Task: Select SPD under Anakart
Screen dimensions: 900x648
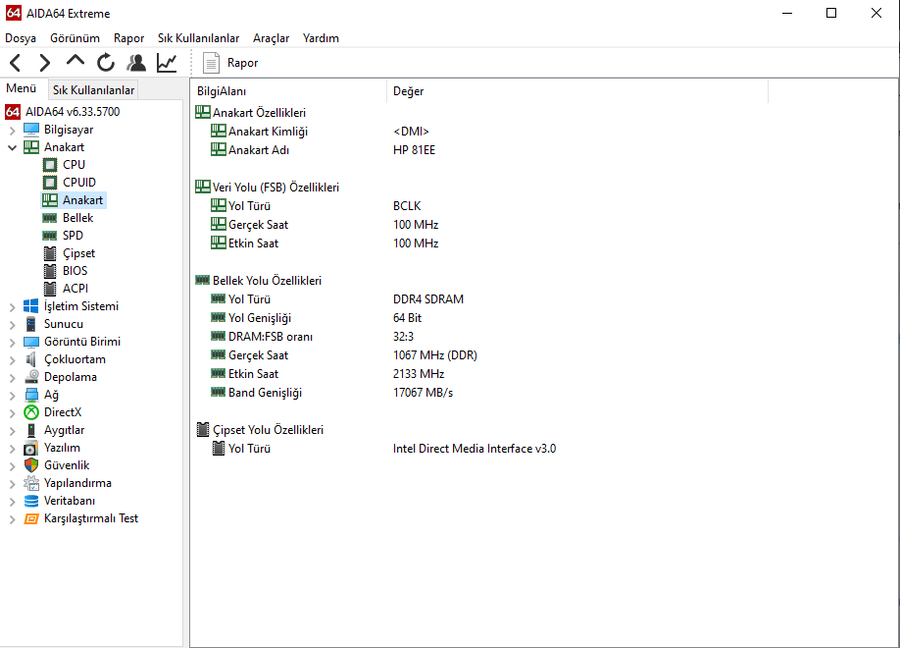Action: tap(73, 235)
